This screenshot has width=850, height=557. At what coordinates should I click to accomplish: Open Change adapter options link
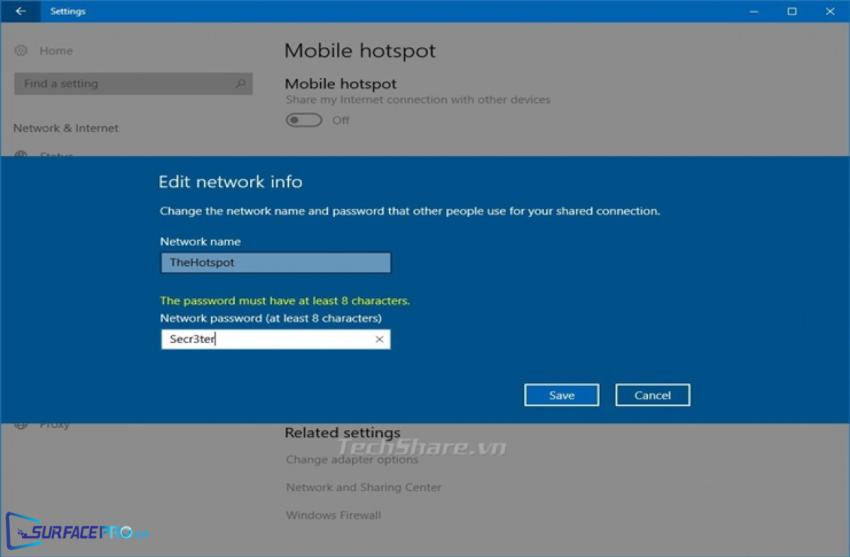(x=352, y=459)
